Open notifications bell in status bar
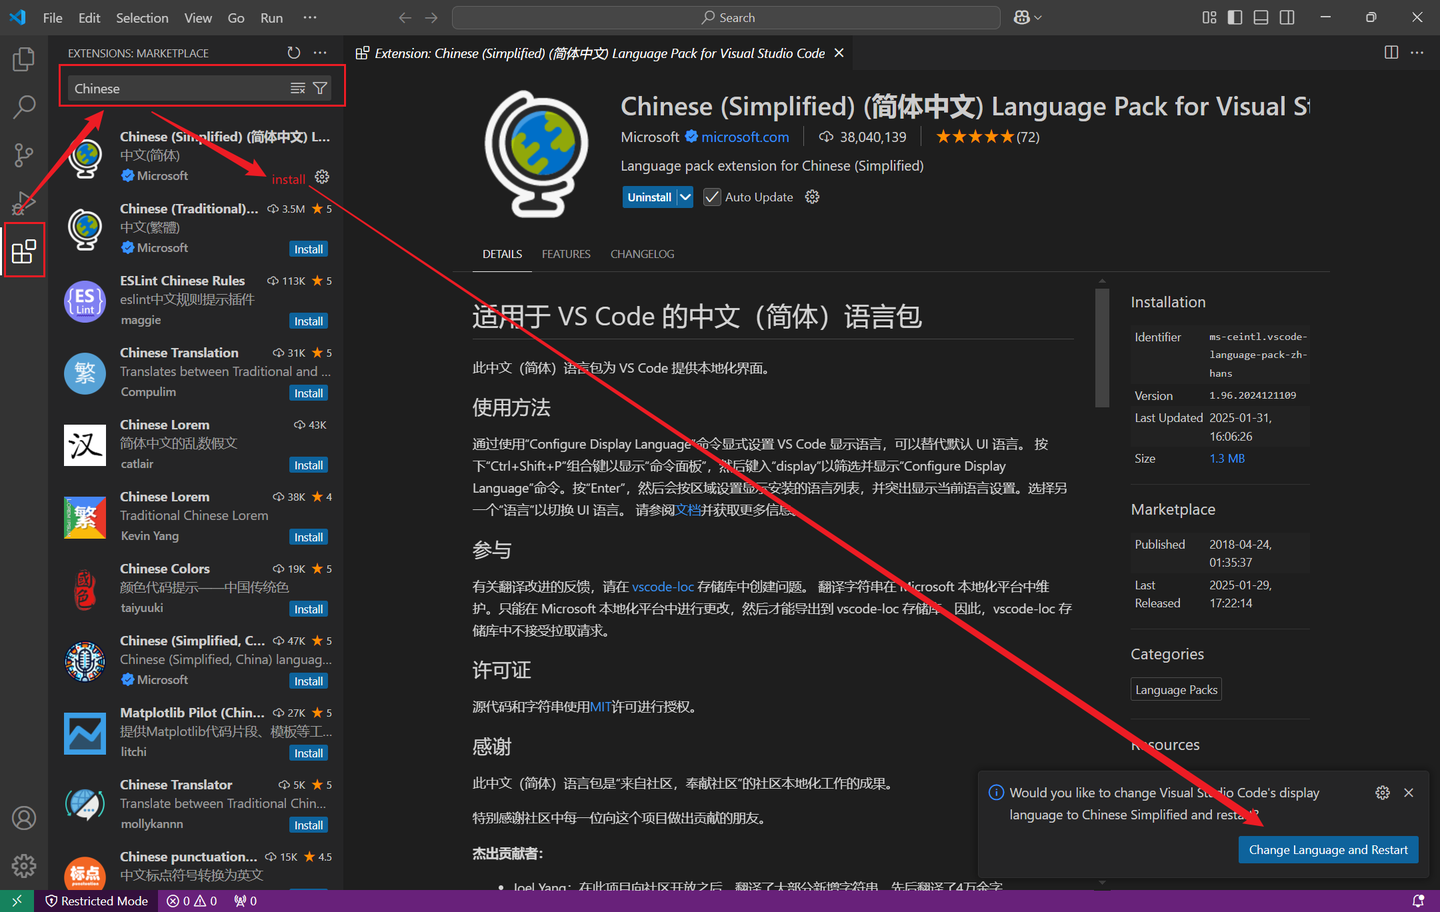The width and height of the screenshot is (1440, 912). click(1417, 901)
